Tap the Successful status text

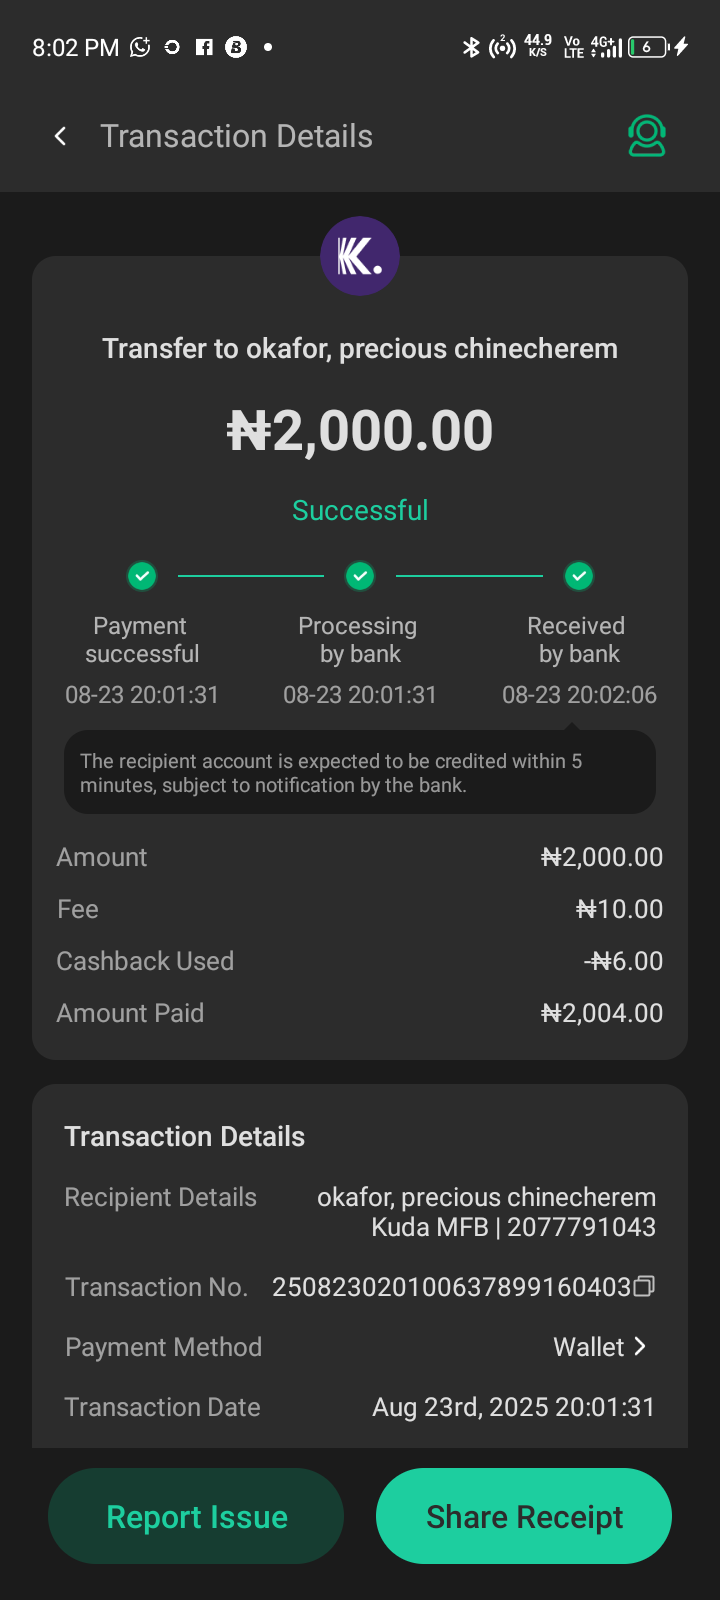(360, 510)
